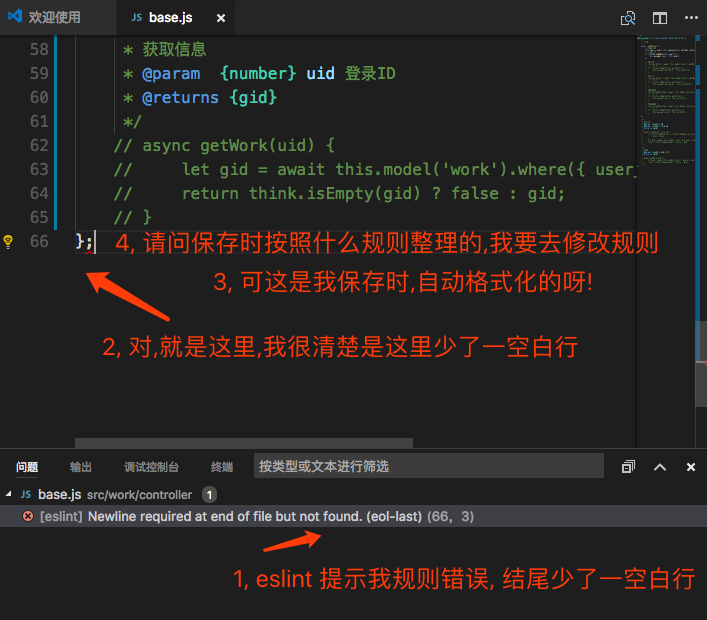Click line number 58 in the gutter
Screen dimensions: 707x620
coord(39,49)
